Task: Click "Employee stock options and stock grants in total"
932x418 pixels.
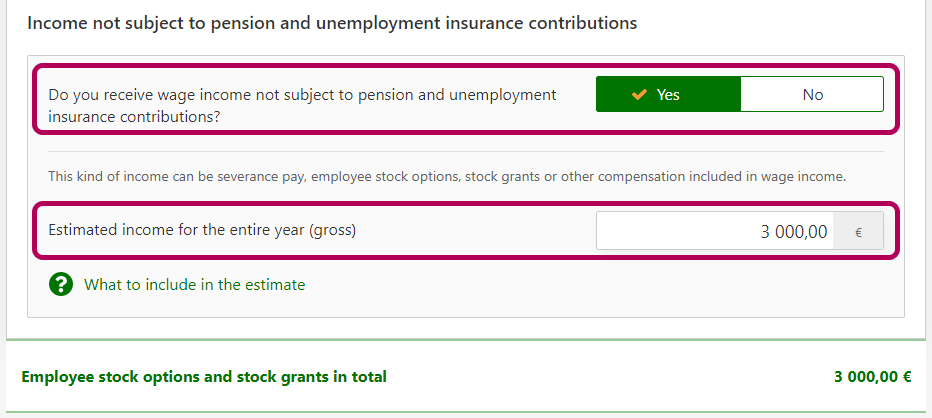Action: tap(204, 377)
